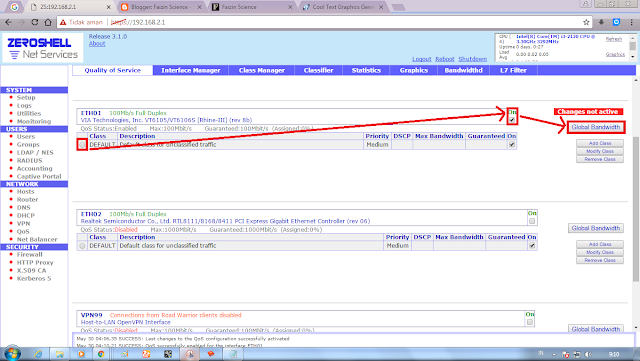Select the ETH01 DEFAULT class radio button
The image size is (640, 361).
82,145
